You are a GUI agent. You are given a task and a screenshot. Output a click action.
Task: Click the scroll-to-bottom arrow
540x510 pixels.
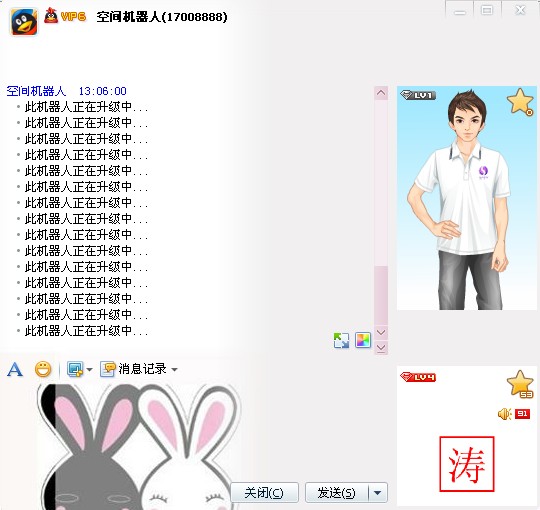381,348
